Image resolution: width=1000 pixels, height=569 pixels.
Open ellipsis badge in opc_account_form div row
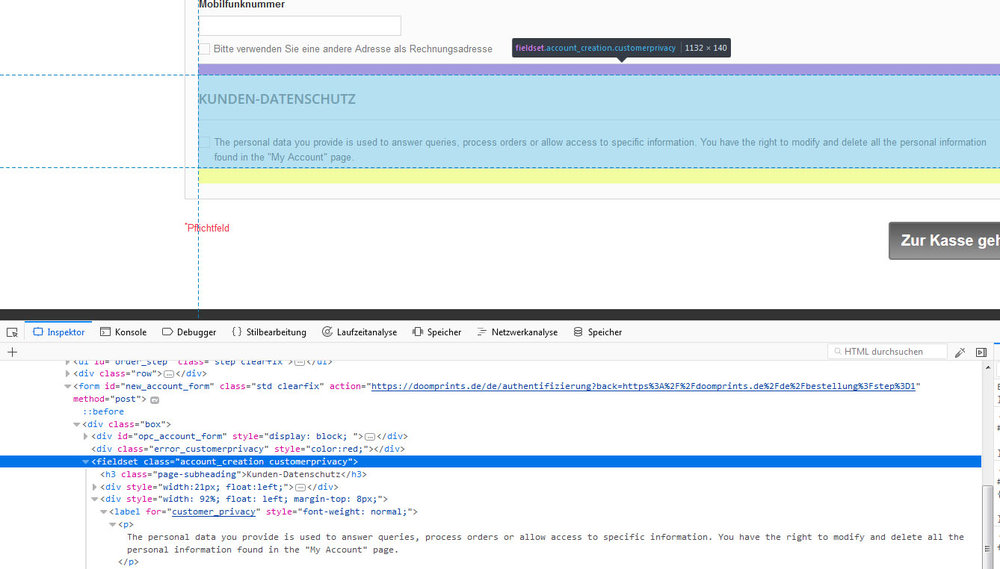(370, 437)
